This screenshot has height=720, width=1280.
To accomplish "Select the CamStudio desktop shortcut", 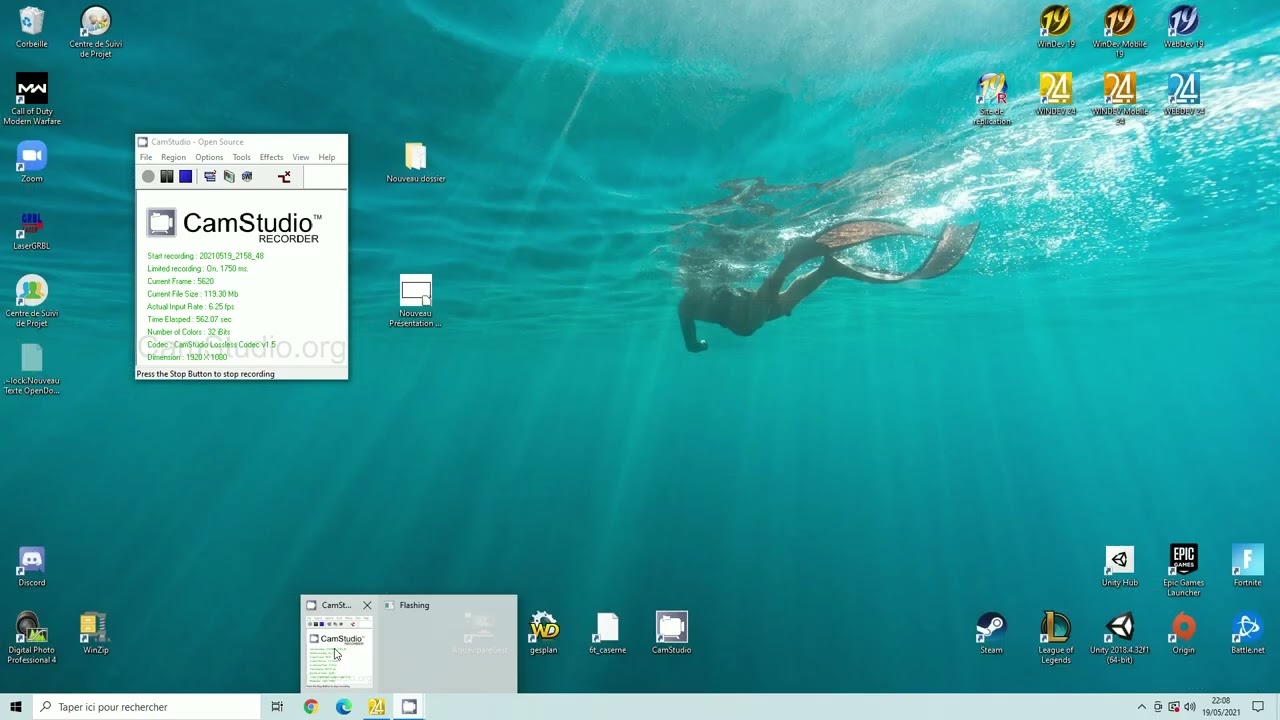I will [x=672, y=634].
